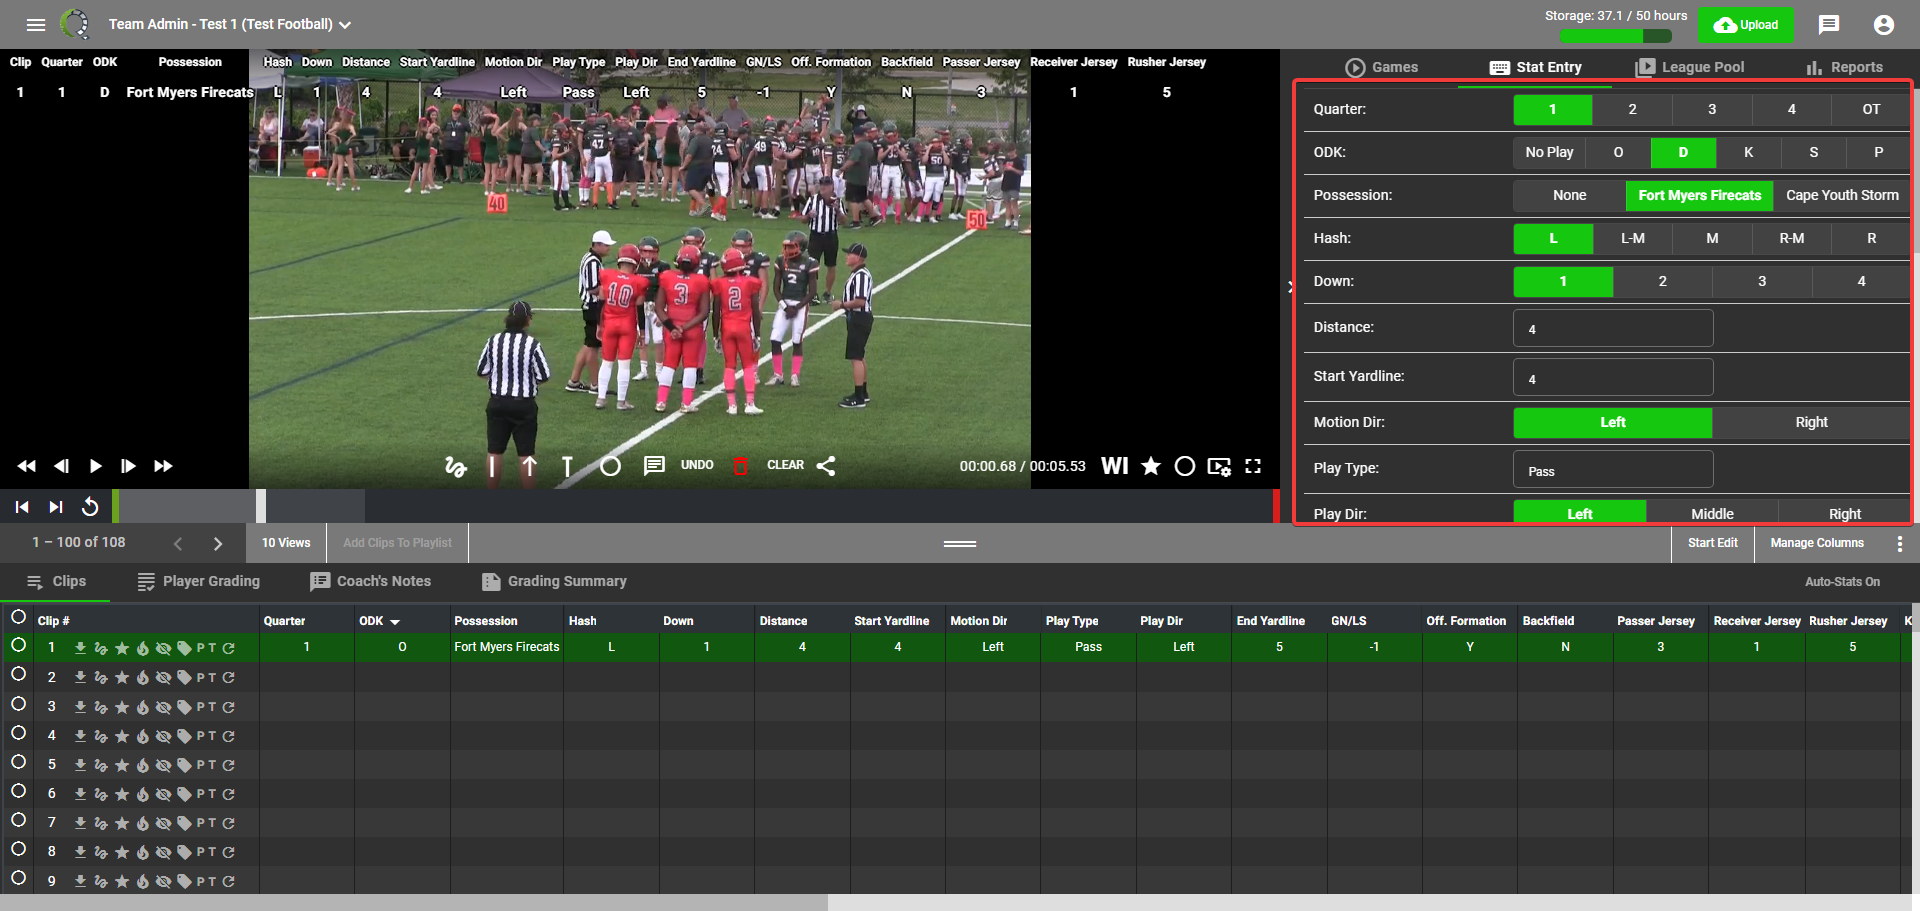Click the Upload button
This screenshot has width=1920, height=911.
(x=1746, y=25)
